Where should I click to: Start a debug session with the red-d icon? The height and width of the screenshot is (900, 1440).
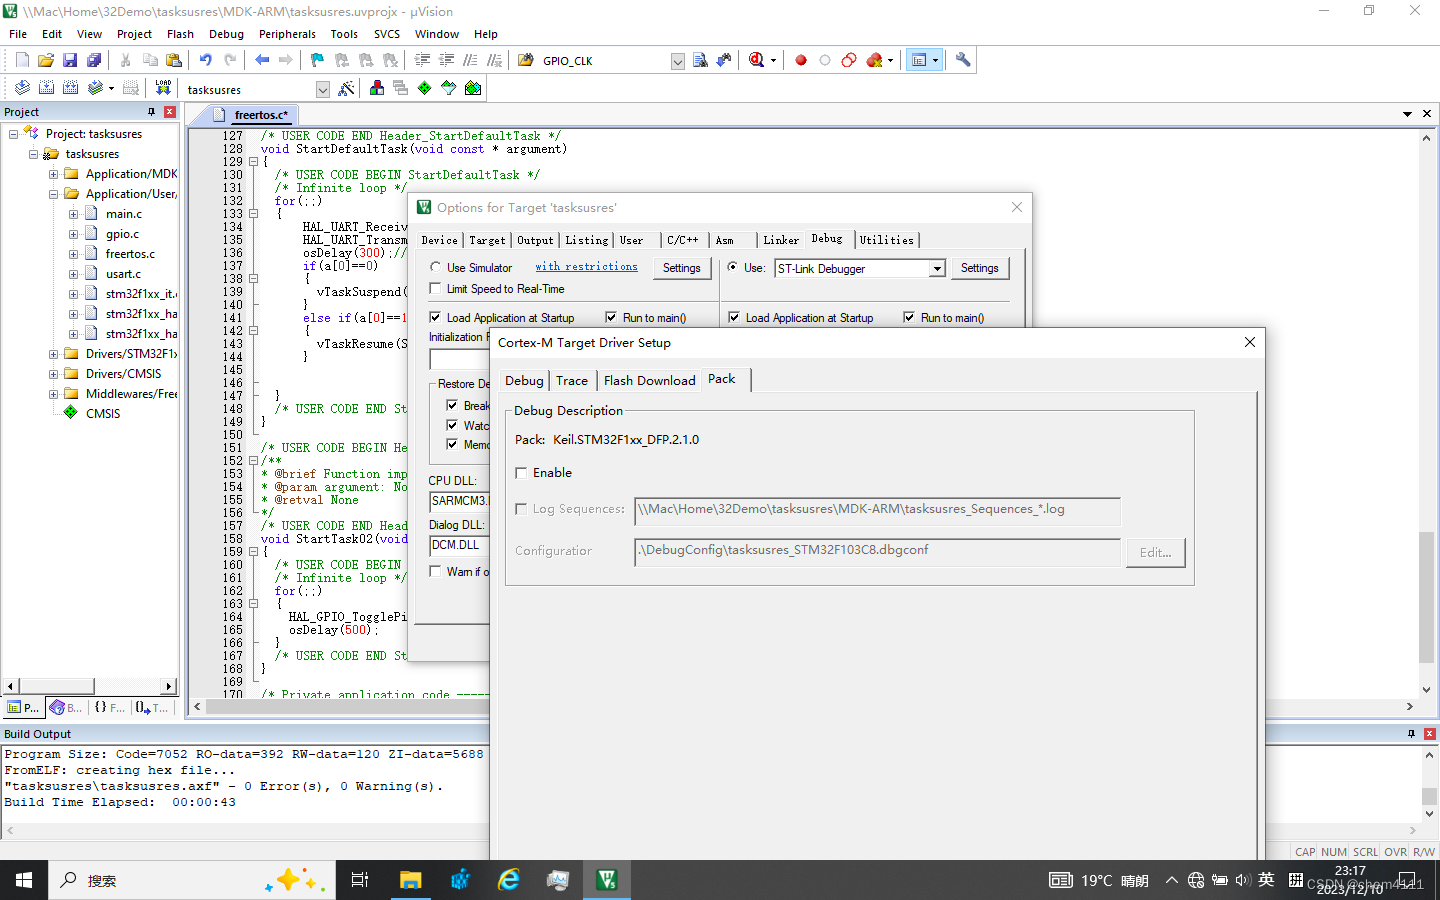pyautogui.click(x=757, y=59)
